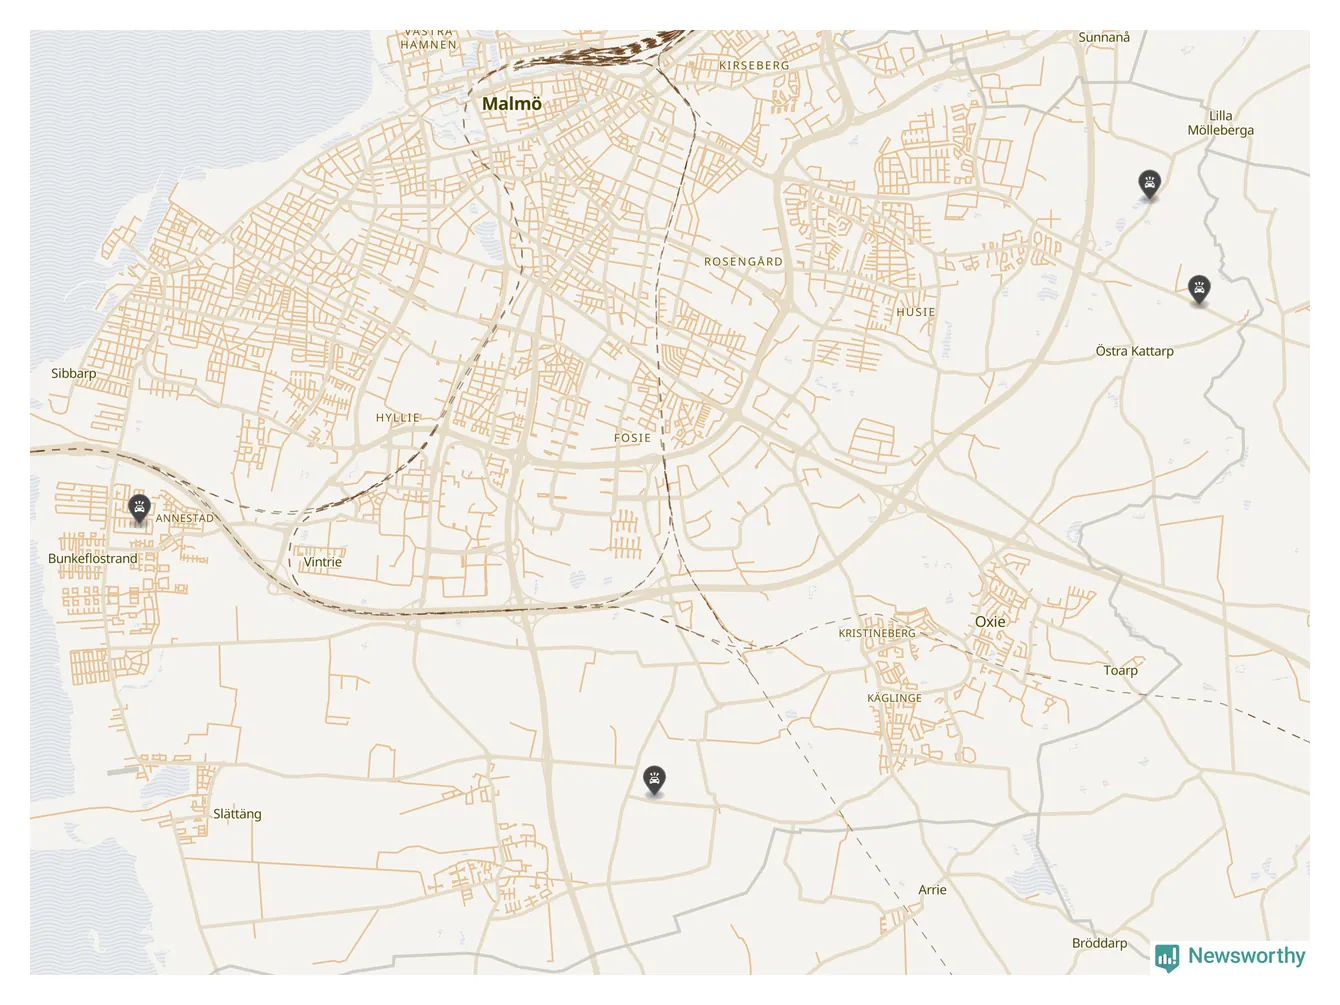Click the VÄSTRA HAMNEN label
Viewport: 1340px width, 1005px height.
pos(429,39)
